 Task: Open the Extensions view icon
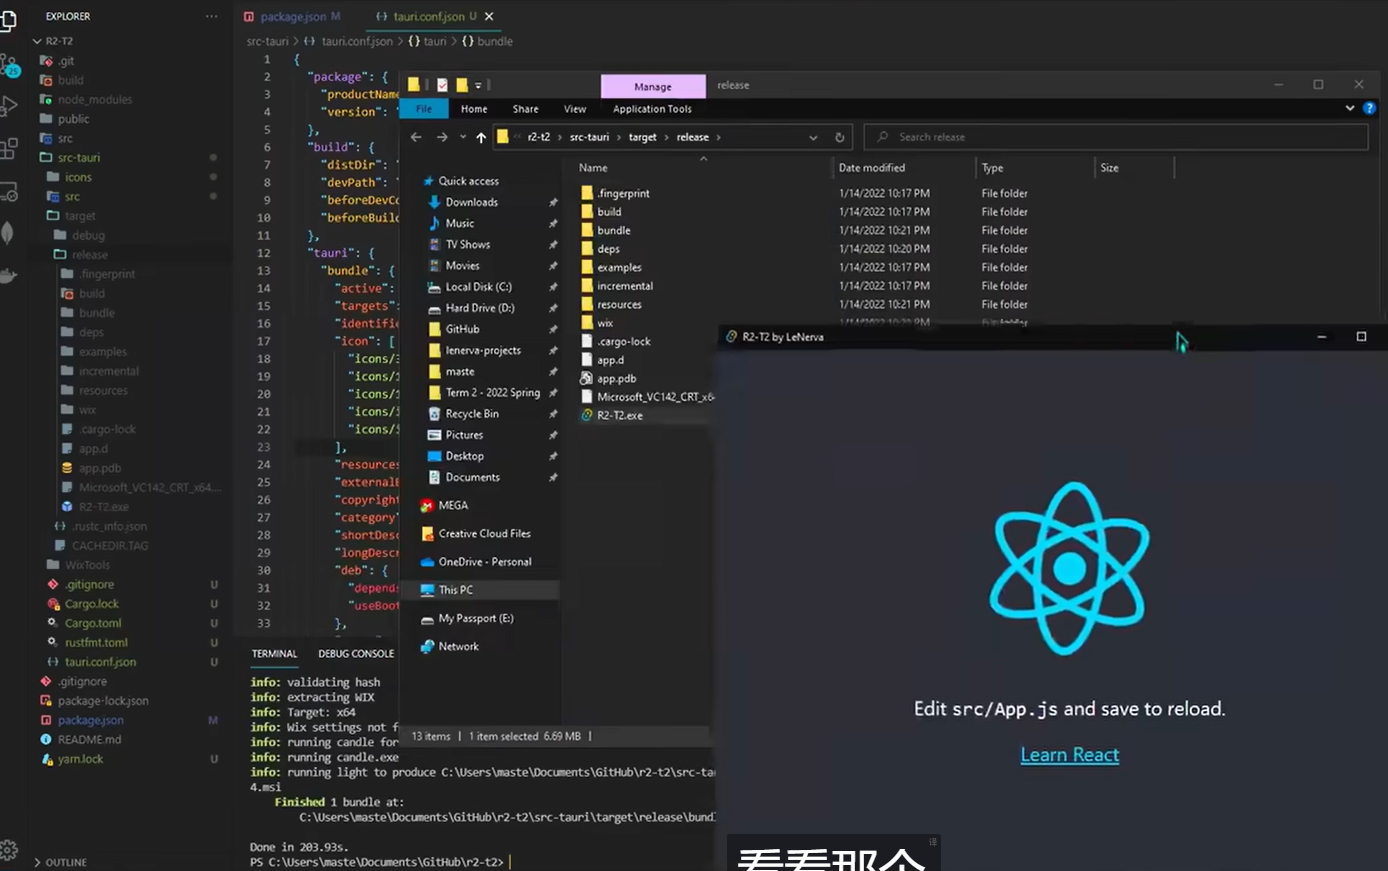coord(9,149)
